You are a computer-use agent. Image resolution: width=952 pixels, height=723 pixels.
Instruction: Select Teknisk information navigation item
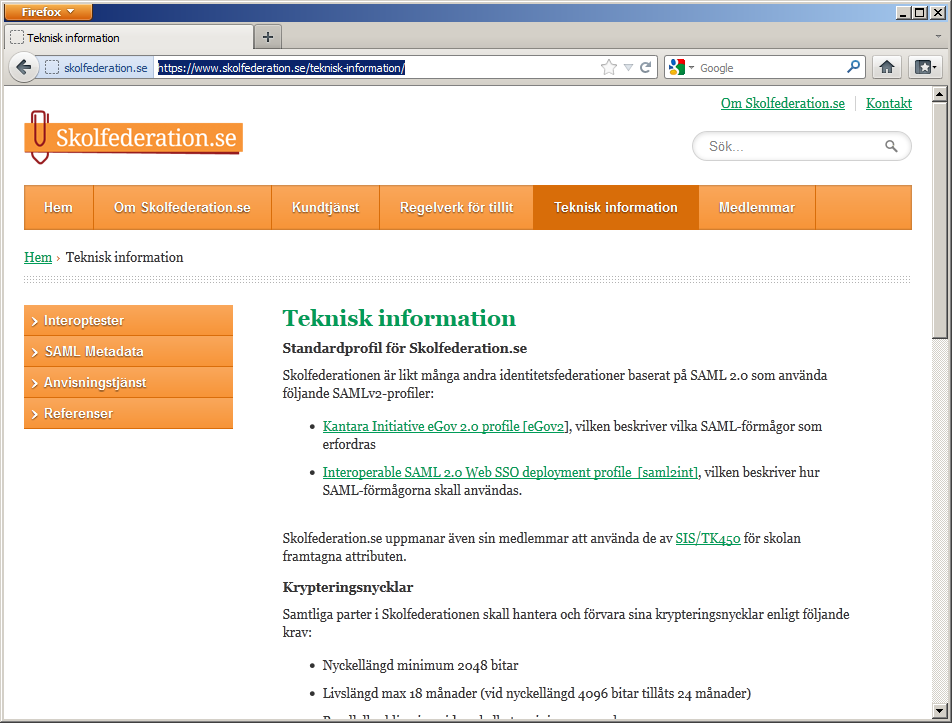(616, 208)
